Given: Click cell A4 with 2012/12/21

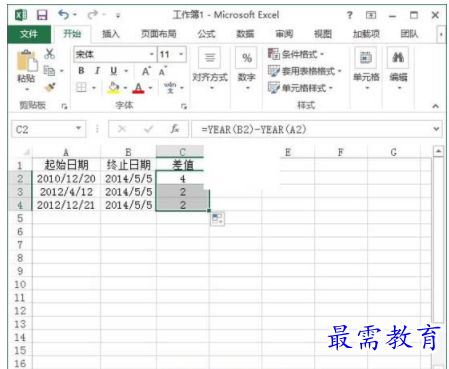Looking at the screenshot, I should [x=66, y=205].
